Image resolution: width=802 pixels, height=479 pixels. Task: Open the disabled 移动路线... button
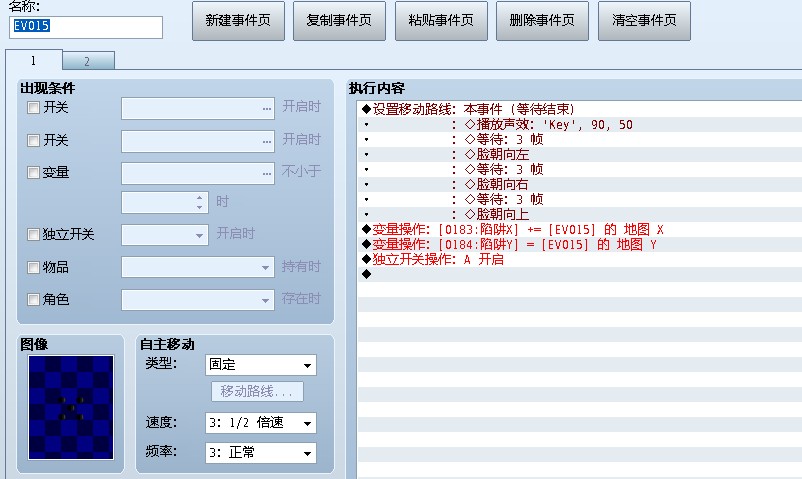(x=257, y=391)
